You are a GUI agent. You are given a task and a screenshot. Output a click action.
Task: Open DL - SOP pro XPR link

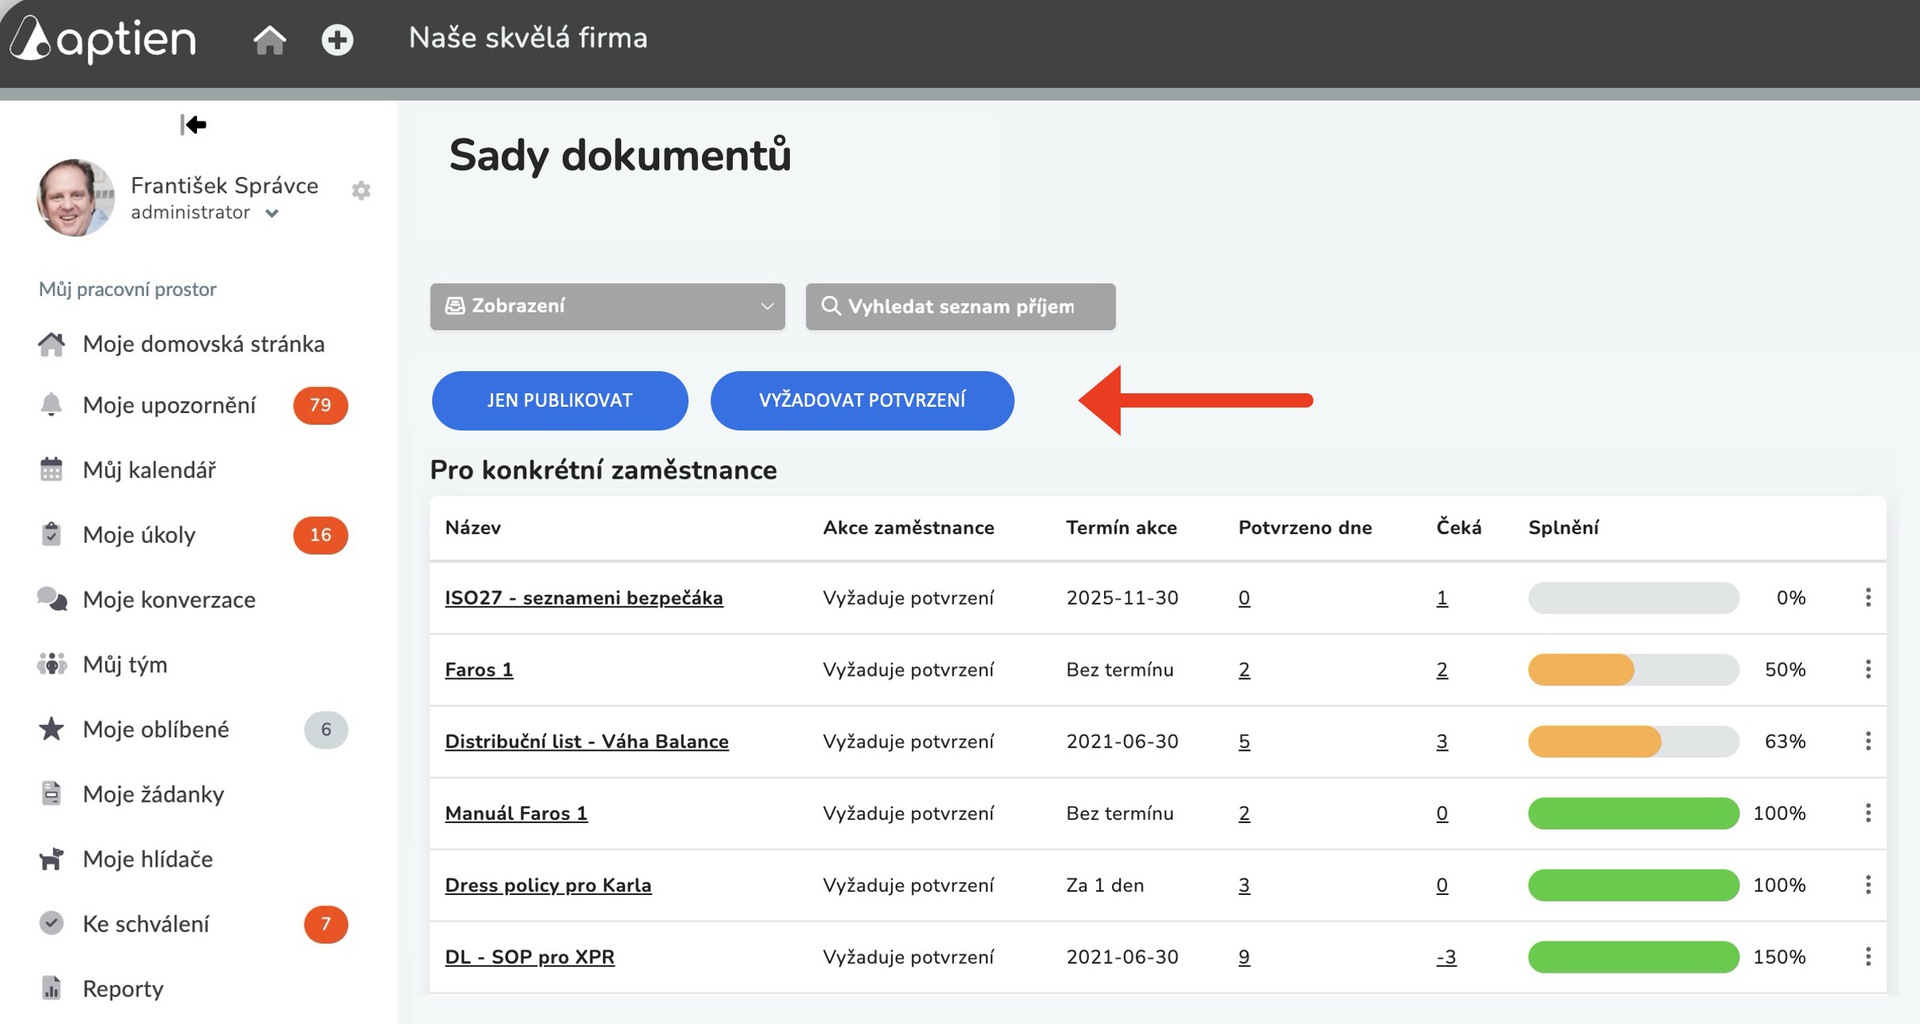point(530,958)
